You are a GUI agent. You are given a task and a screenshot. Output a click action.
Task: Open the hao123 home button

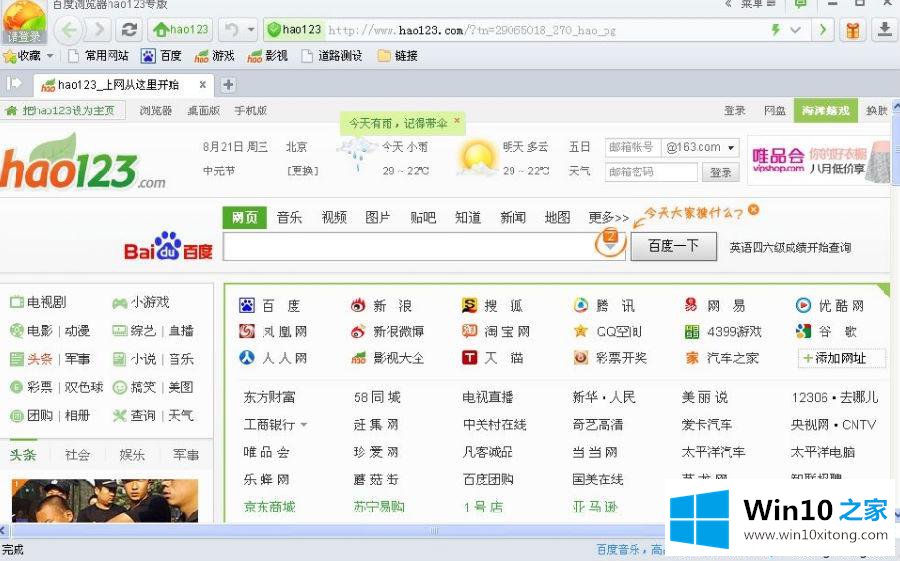[180, 30]
